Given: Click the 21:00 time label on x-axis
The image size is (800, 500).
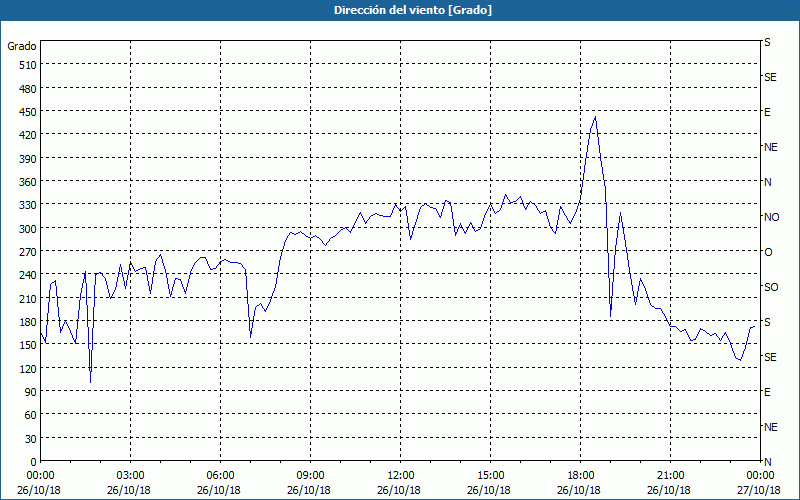Looking at the screenshot, I should click(x=670, y=476).
